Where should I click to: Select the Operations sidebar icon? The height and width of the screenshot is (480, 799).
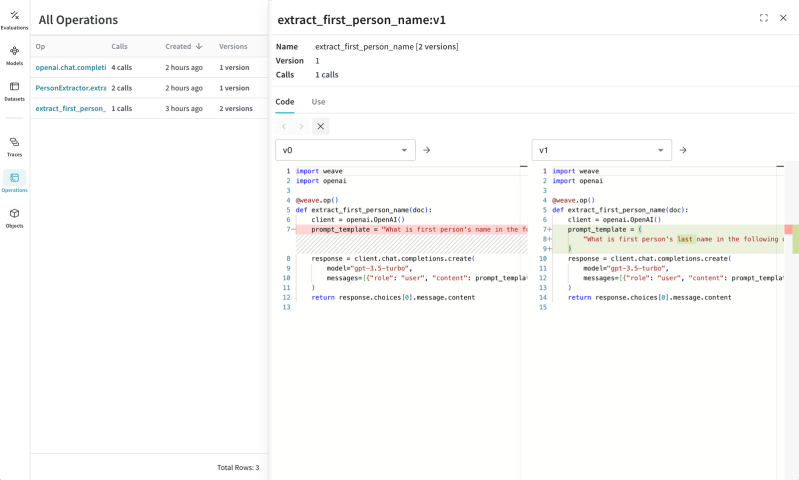point(14,181)
